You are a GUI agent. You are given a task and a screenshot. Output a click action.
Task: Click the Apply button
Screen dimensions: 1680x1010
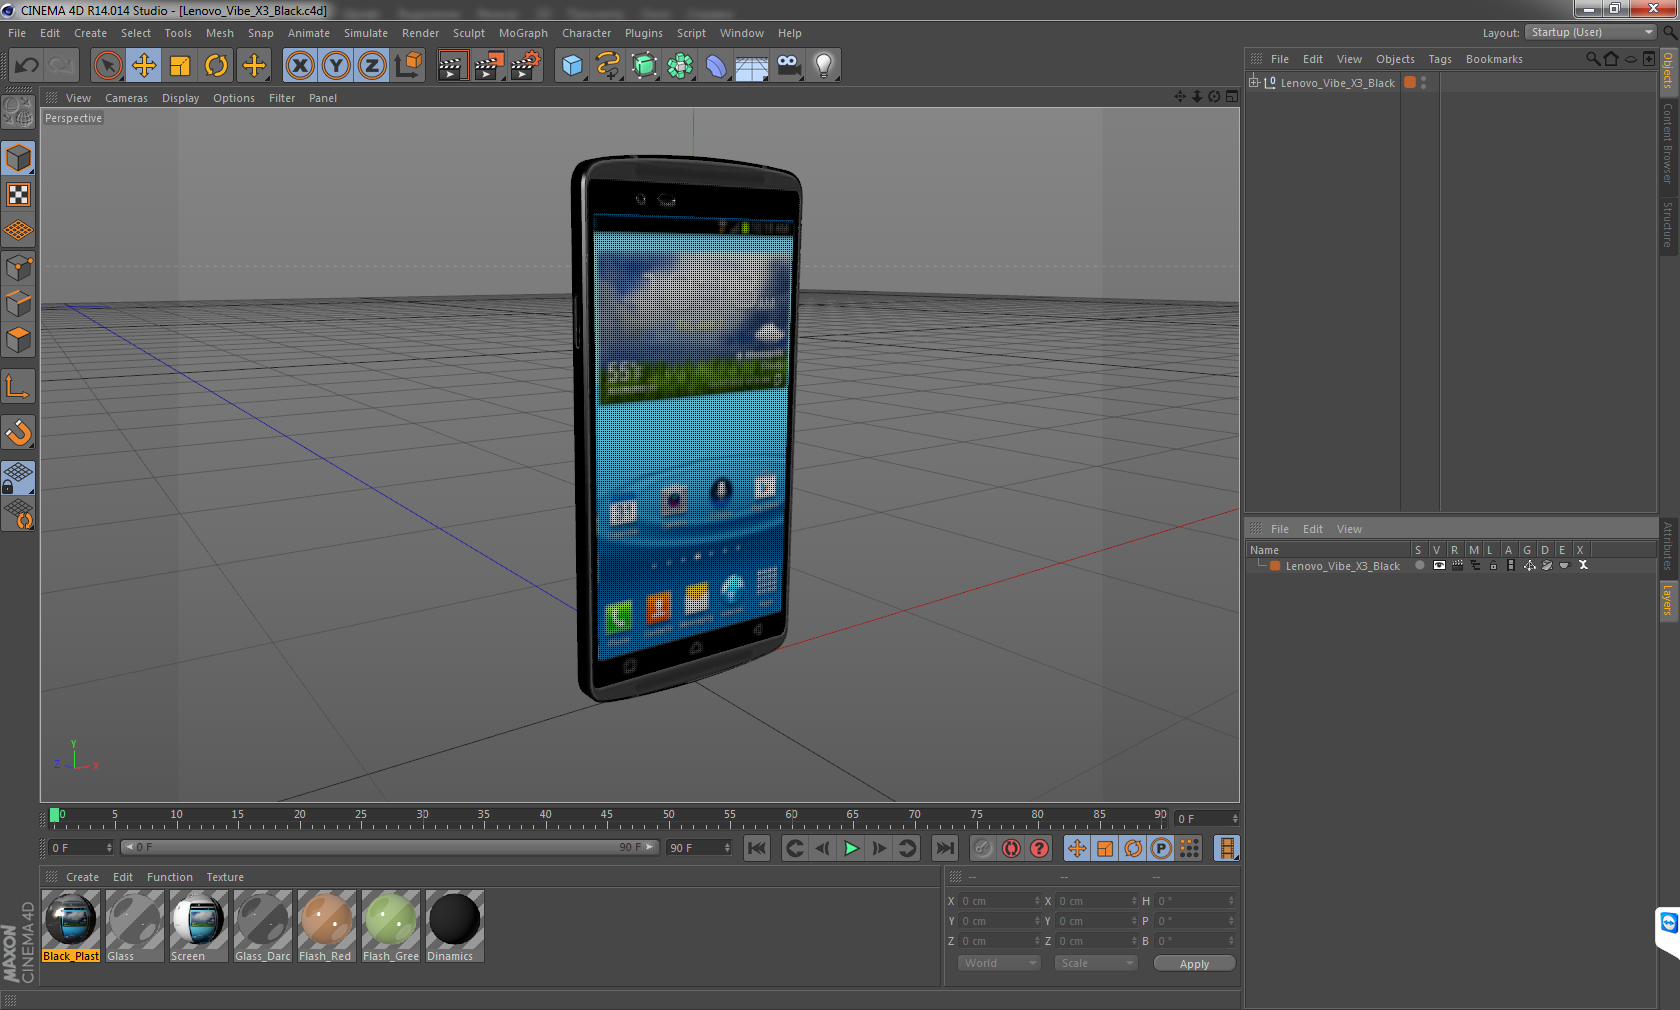click(x=1194, y=963)
